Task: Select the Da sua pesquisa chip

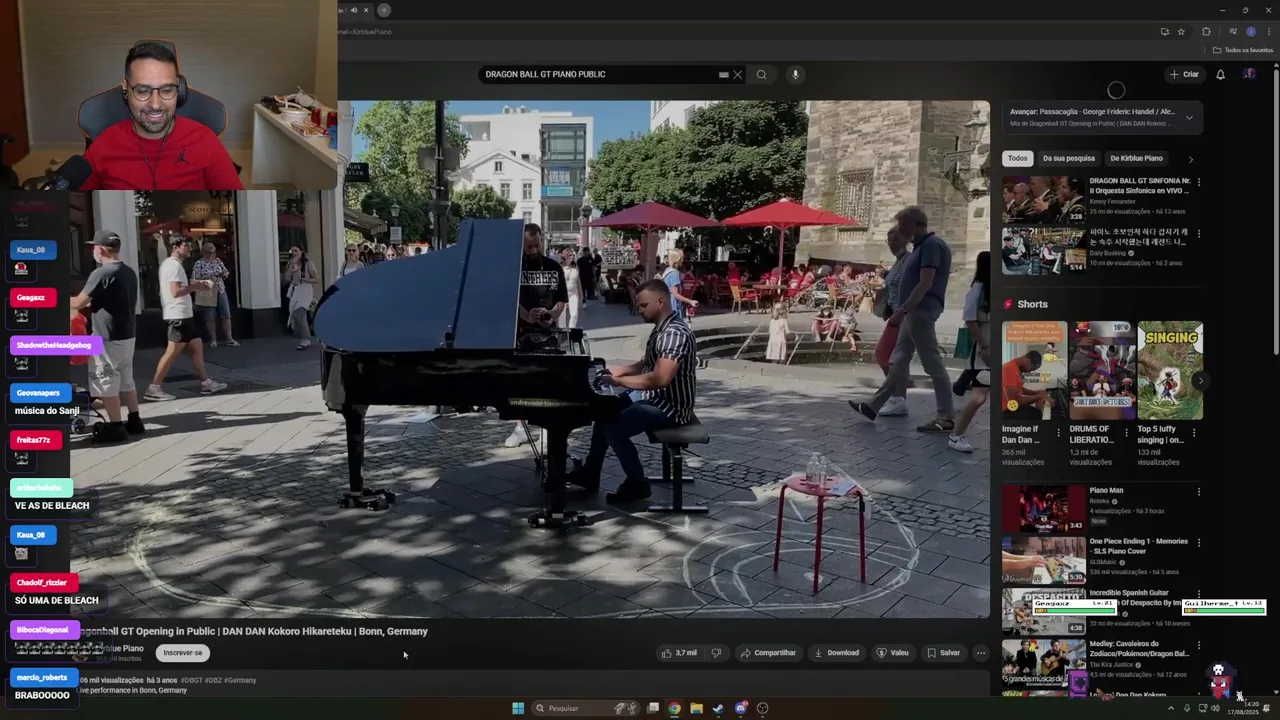Action: click(x=1069, y=158)
